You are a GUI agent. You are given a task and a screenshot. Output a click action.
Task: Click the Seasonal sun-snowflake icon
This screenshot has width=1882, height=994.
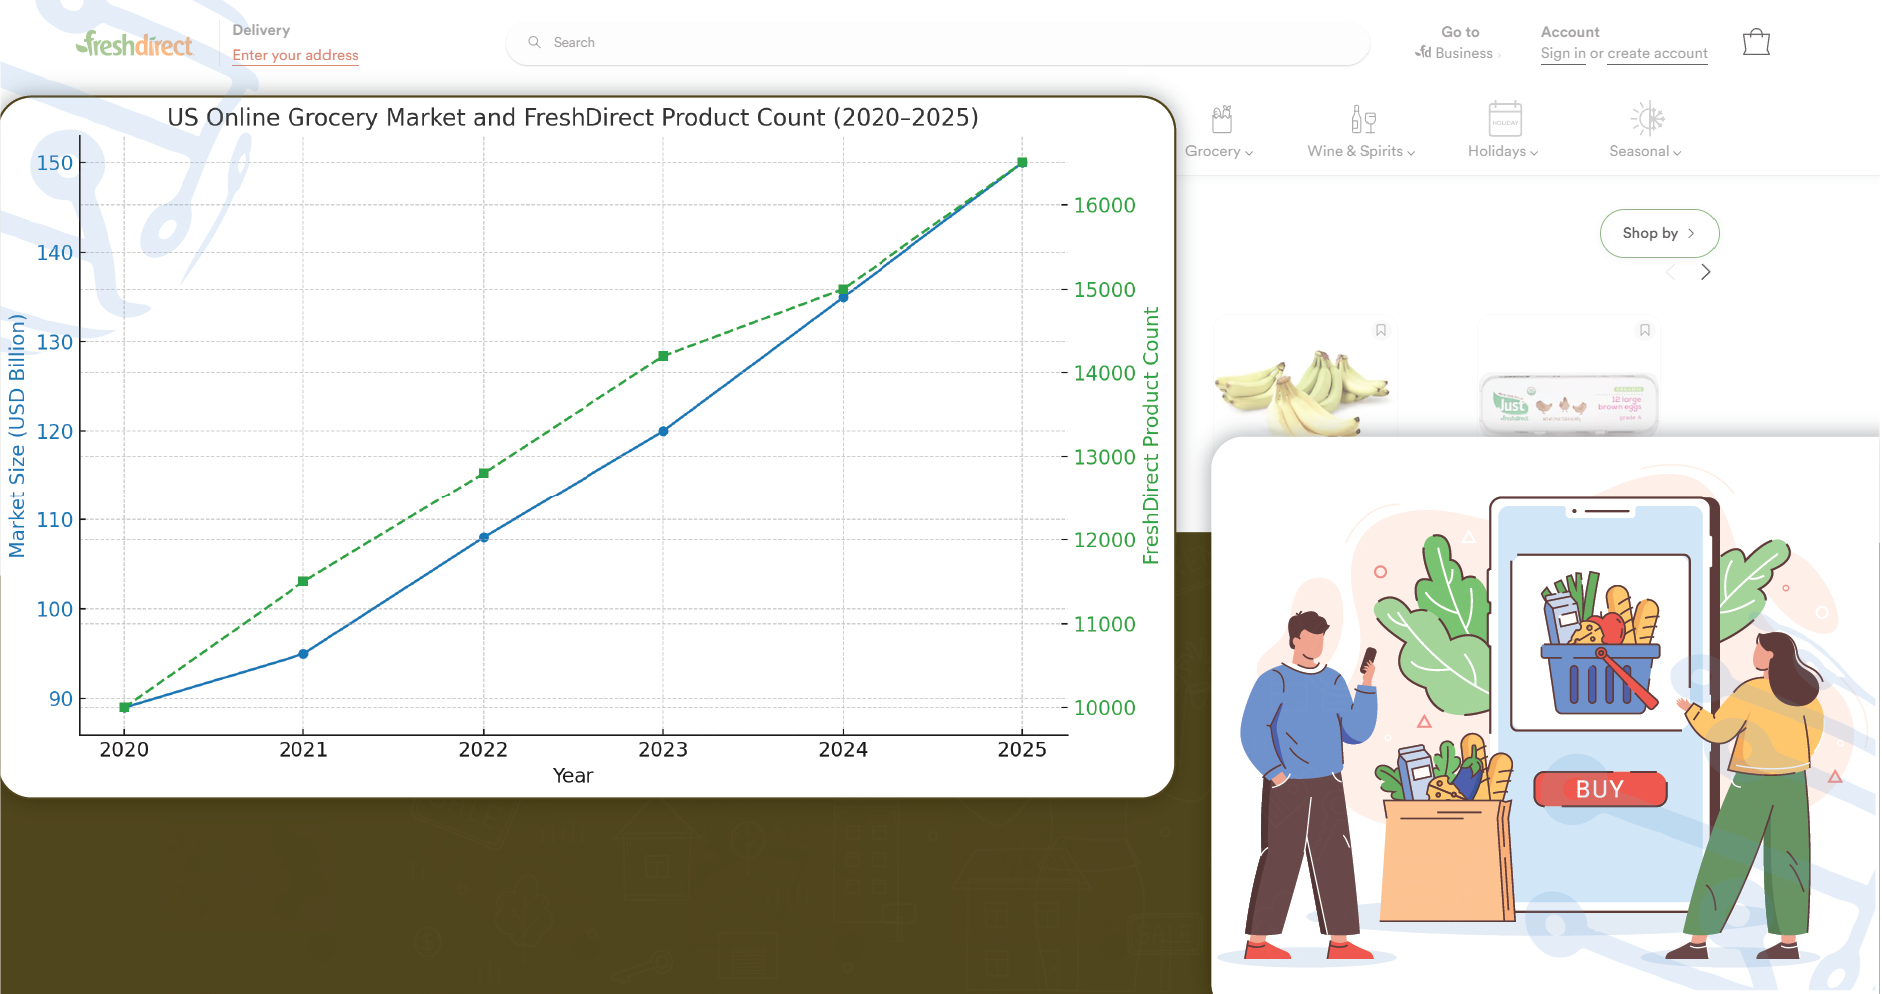pyautogui.click(x=1647, y=119)
